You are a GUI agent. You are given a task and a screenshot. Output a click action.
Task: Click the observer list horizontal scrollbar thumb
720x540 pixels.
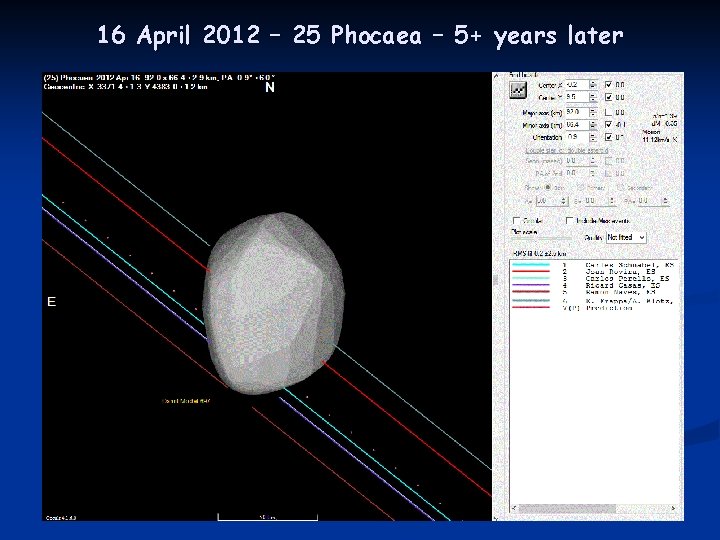(567, 509)
